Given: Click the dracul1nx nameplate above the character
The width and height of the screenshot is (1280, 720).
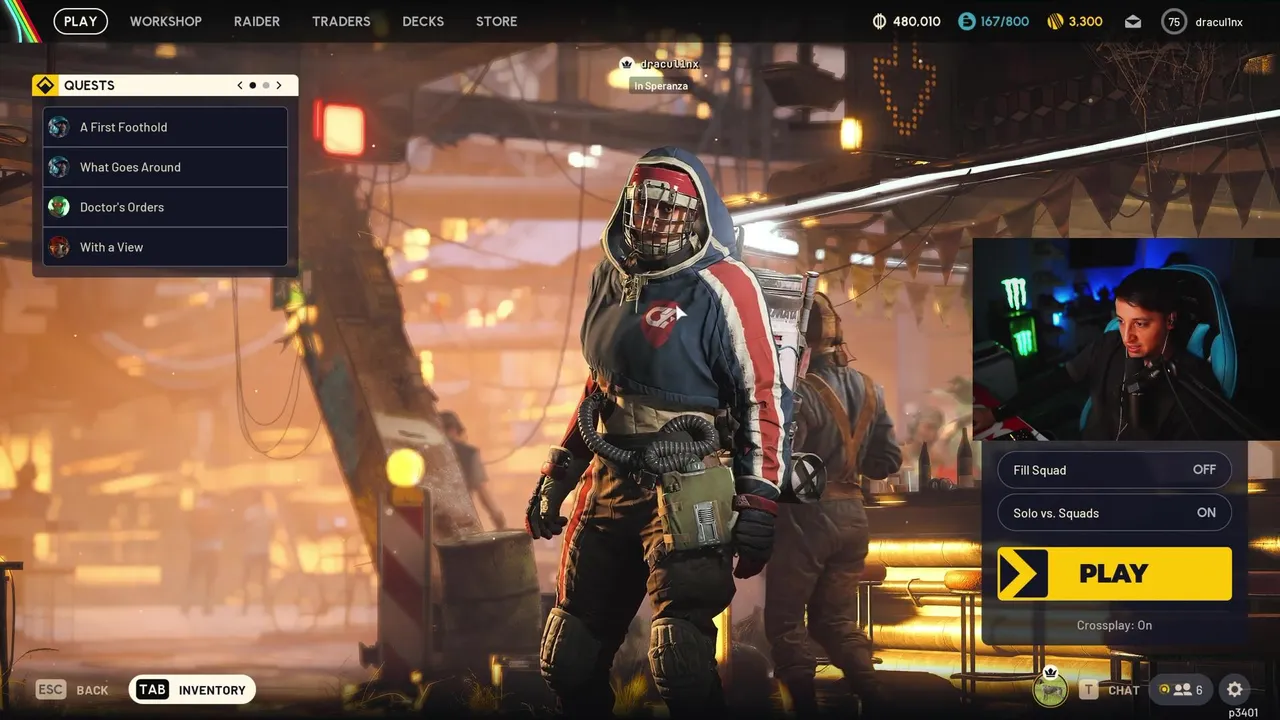Looking at the screenshot, I should [x=670, y=64].
